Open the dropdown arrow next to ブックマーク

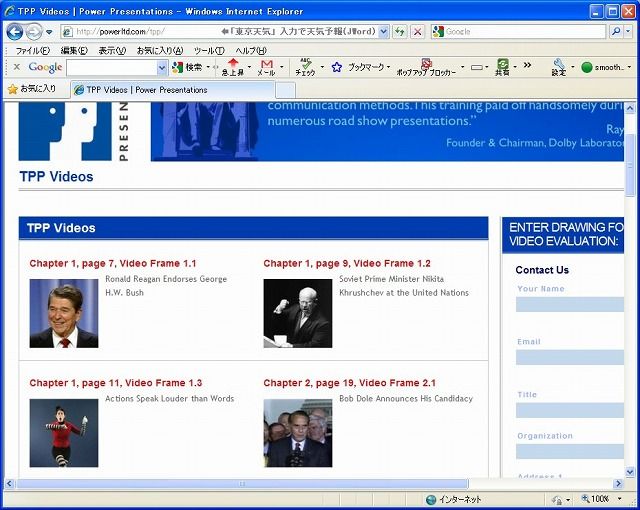tap(388, 67)
